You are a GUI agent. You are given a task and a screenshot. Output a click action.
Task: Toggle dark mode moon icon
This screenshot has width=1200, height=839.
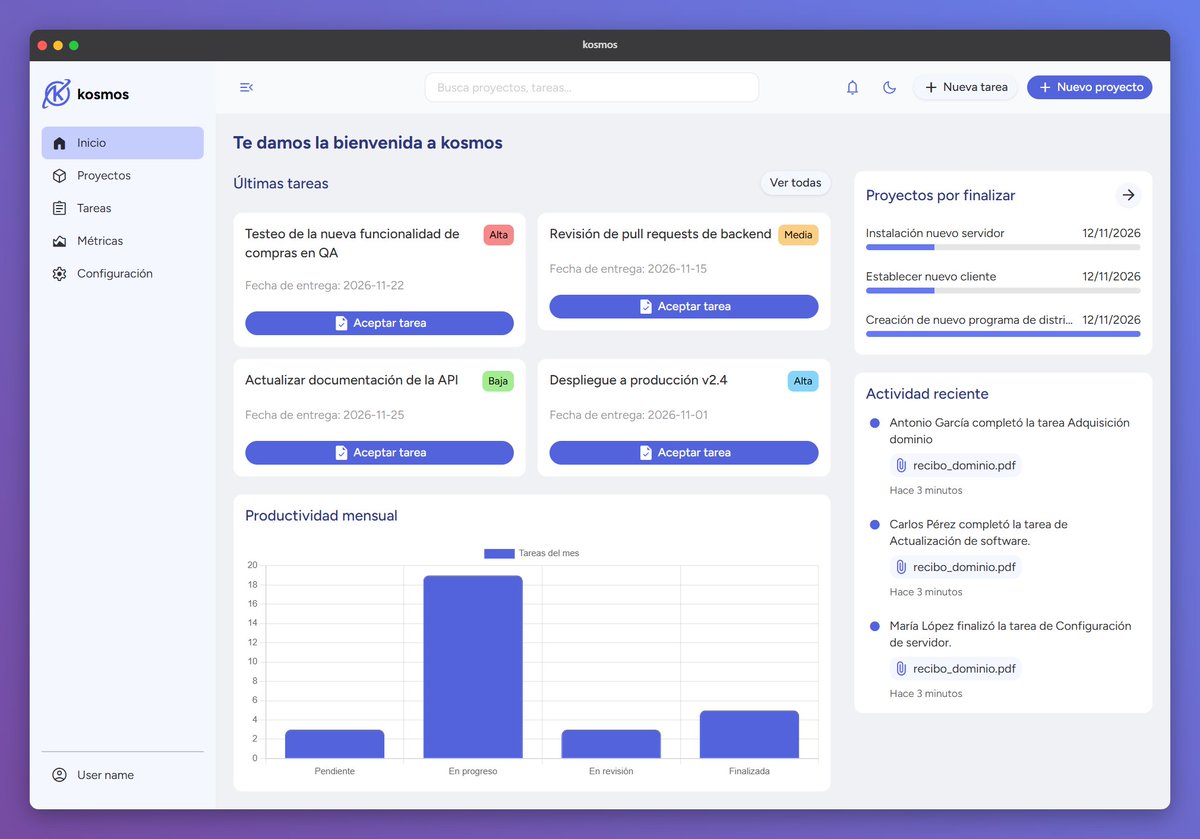pos(889,87)
